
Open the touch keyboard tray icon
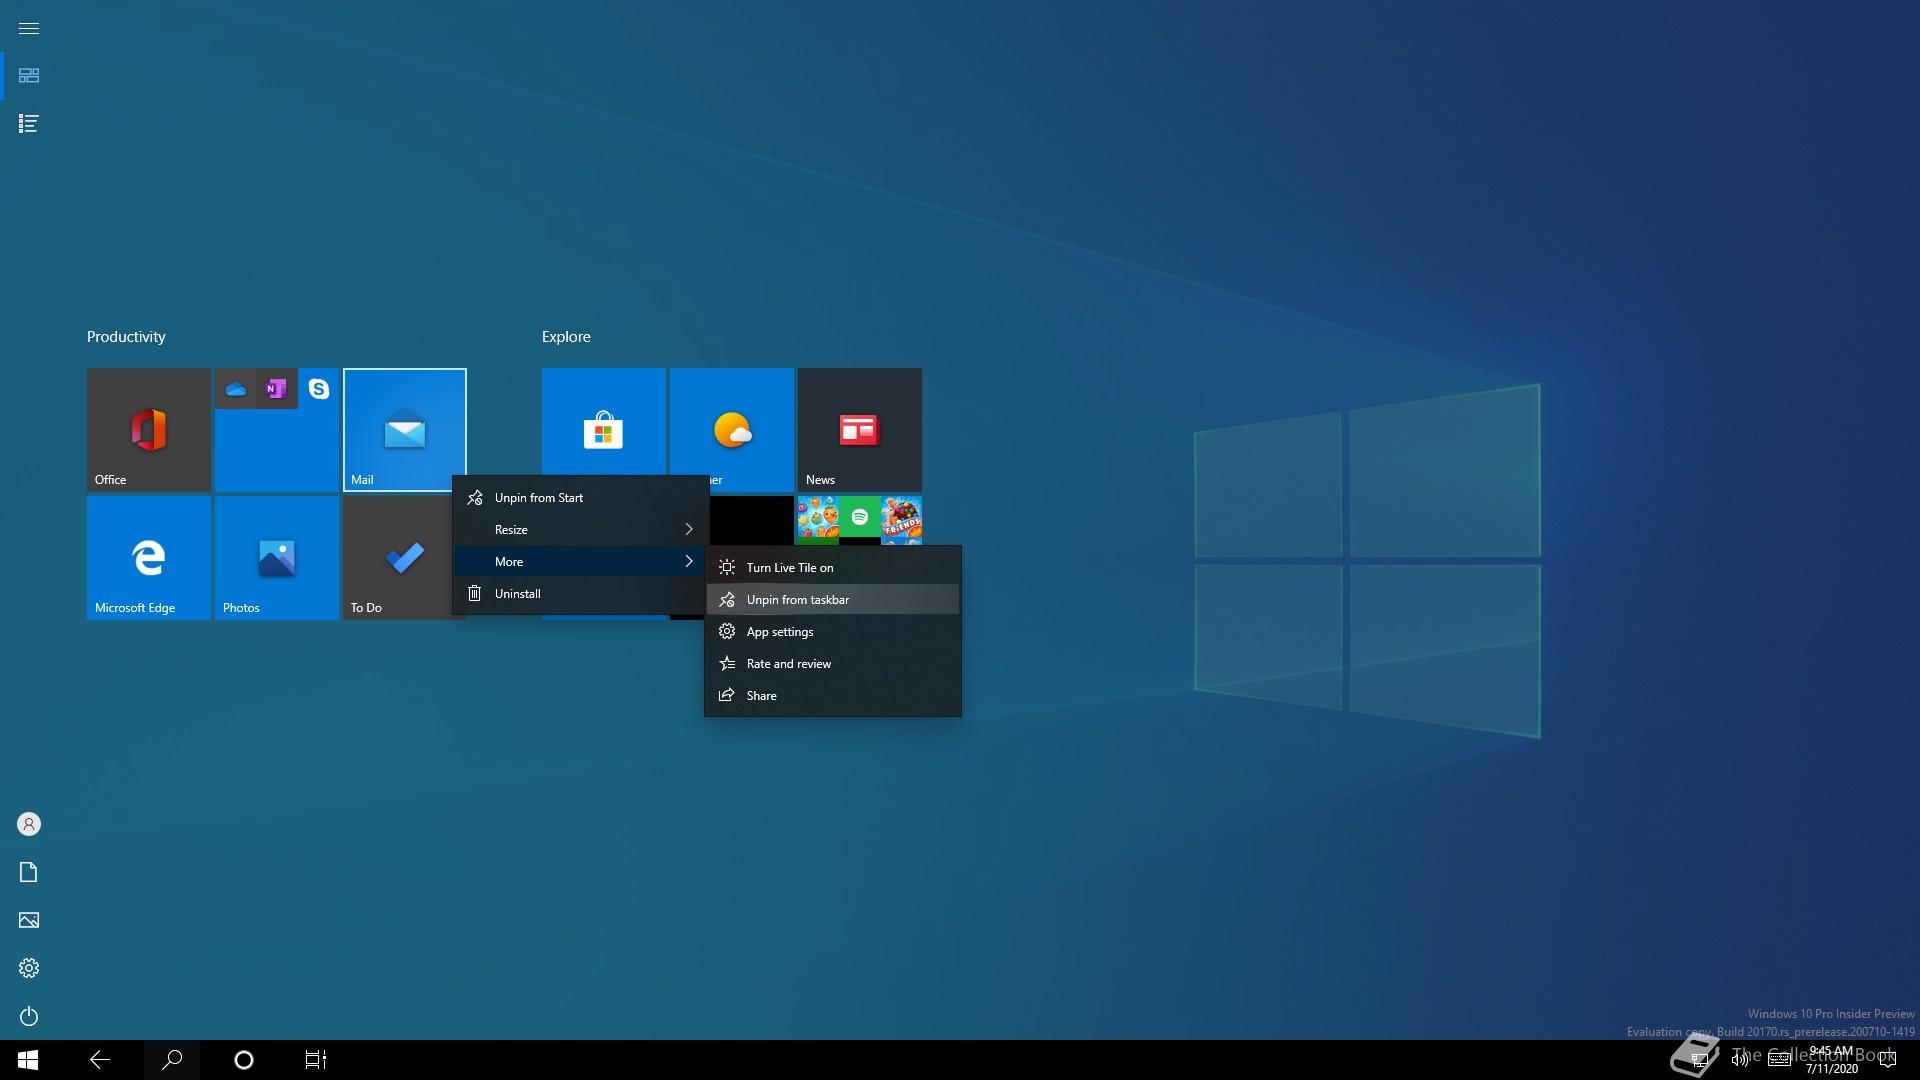click(x=1779, y=1060)
